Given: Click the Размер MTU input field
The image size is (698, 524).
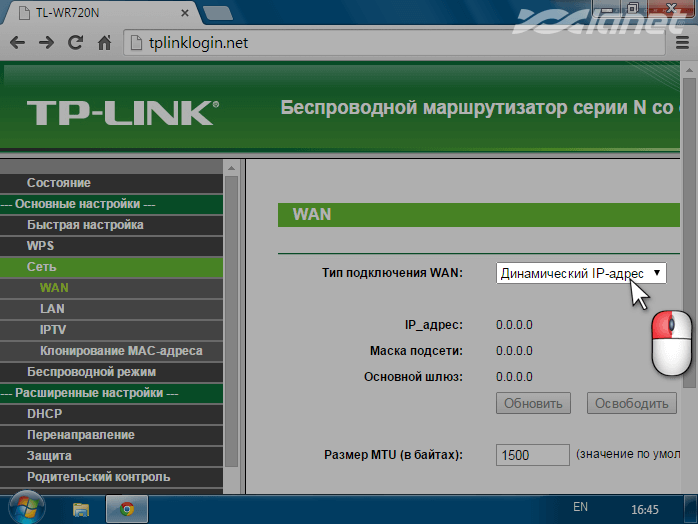Looking at the screenshot, I should point(533,455).
